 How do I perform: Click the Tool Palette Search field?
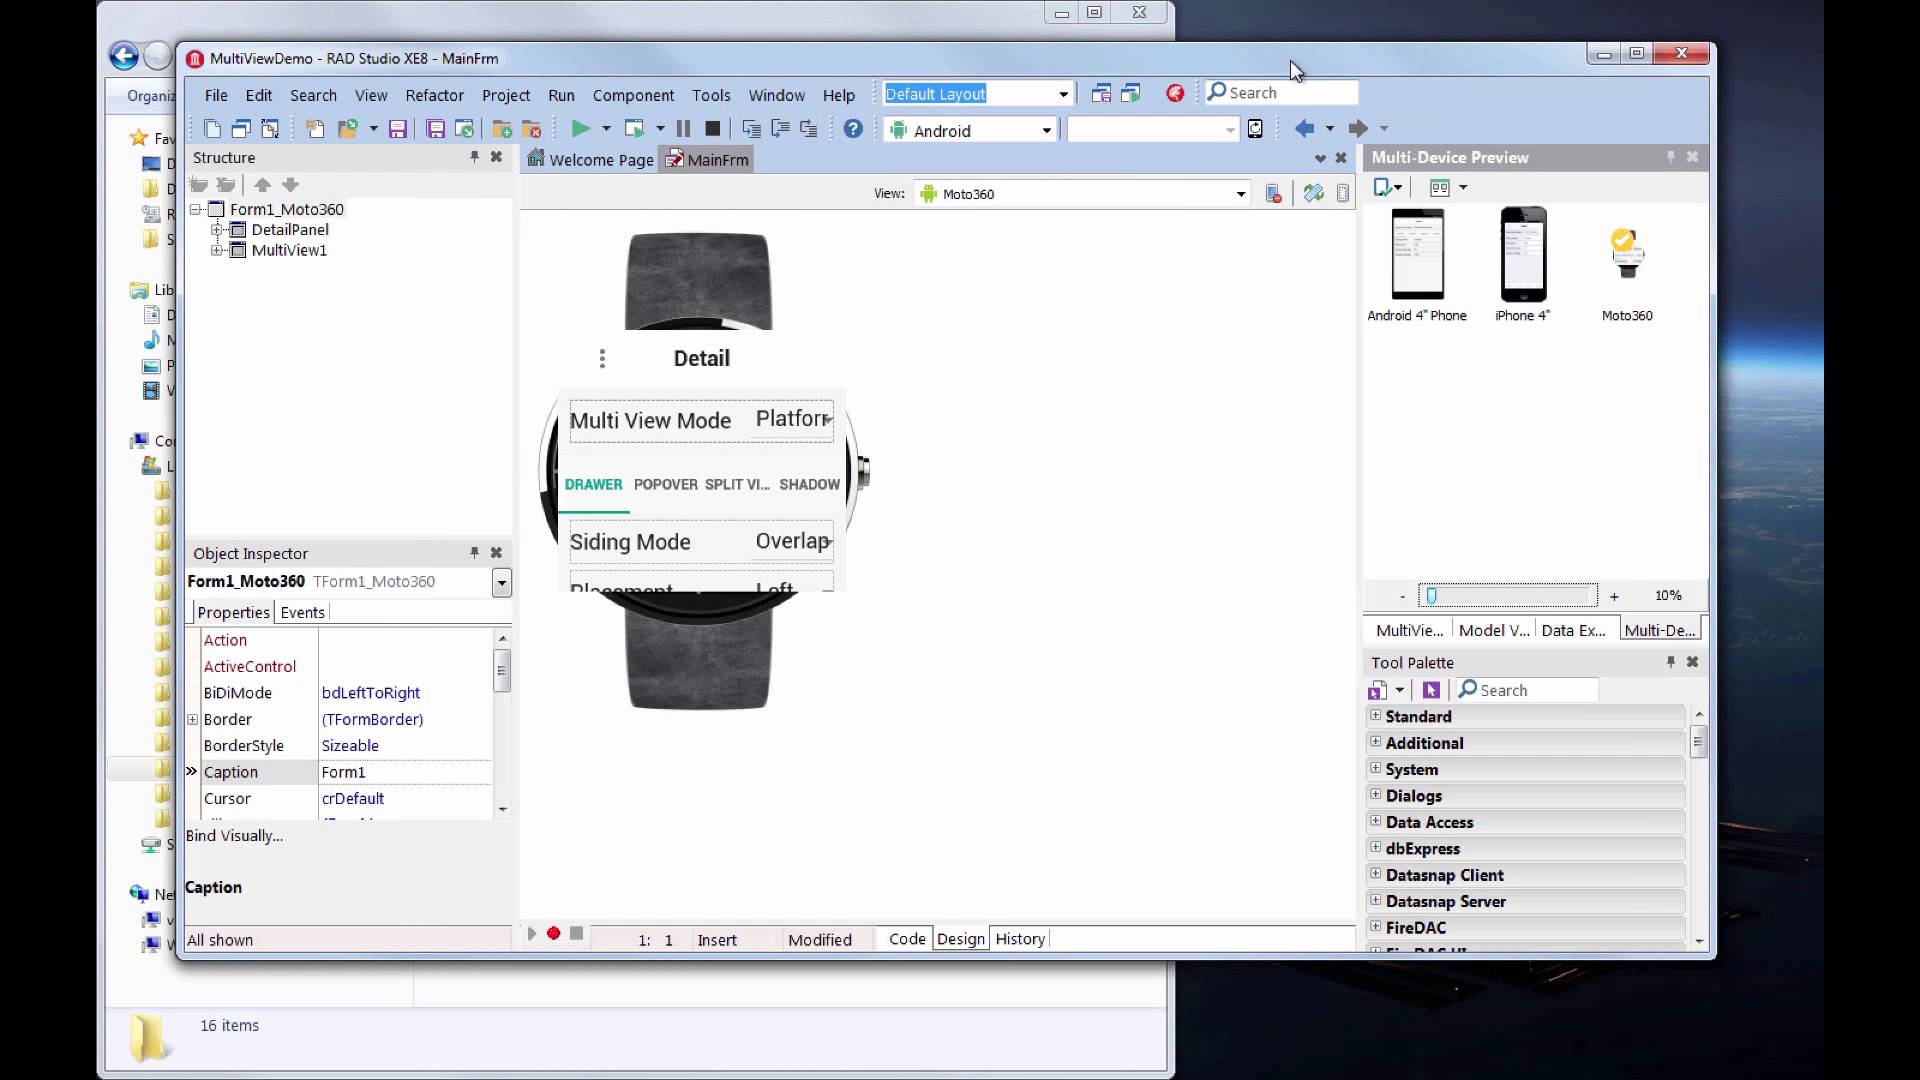click(1527, 690)
